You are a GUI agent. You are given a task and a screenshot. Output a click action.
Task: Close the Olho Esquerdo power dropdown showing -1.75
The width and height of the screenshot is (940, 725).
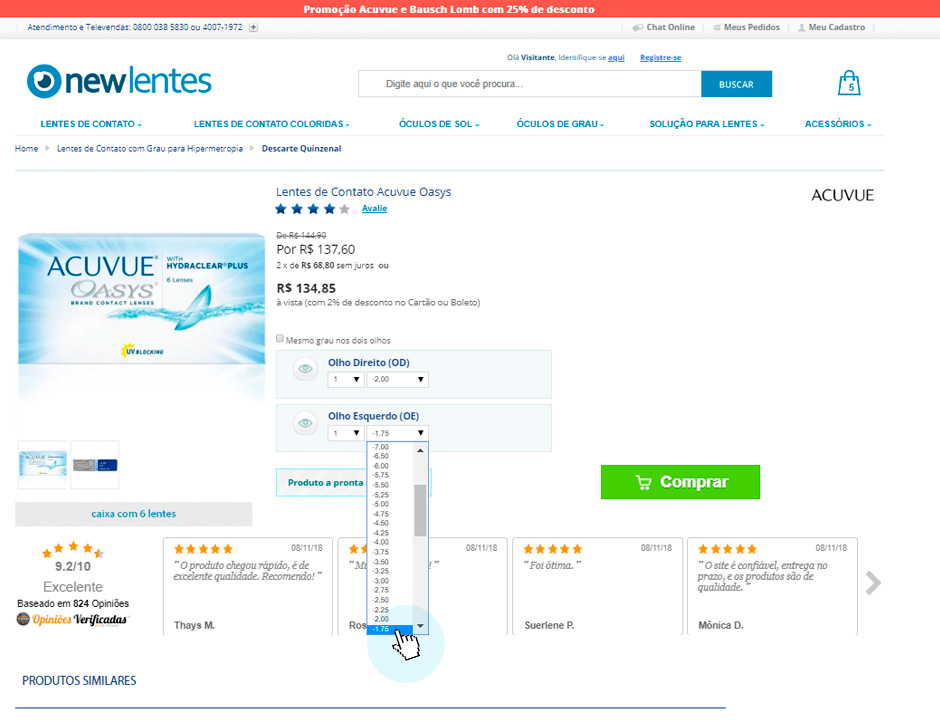(397, 433)
